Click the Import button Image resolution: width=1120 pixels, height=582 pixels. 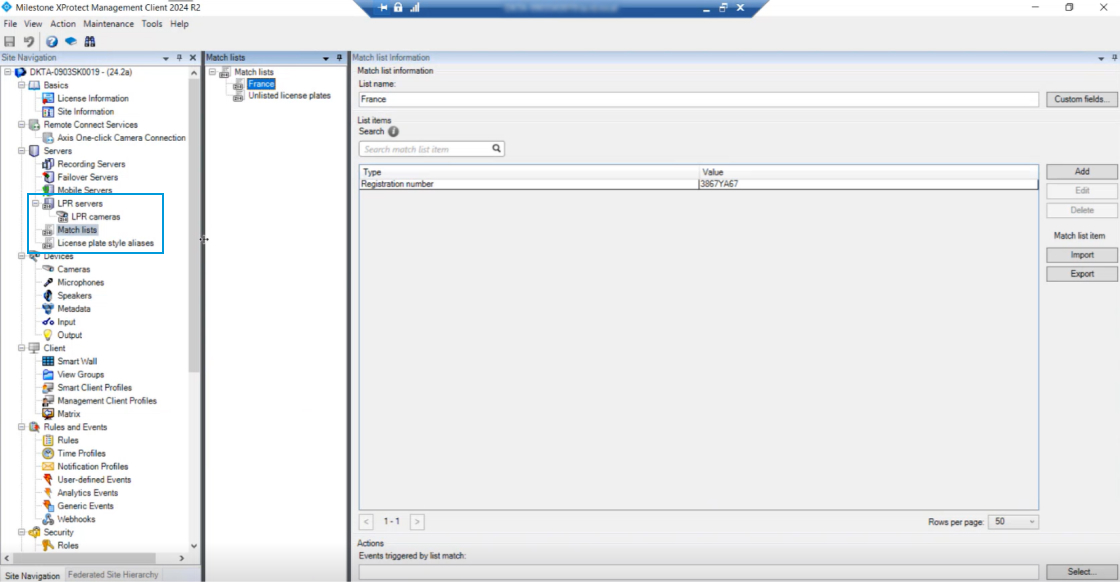[1081, 255]
